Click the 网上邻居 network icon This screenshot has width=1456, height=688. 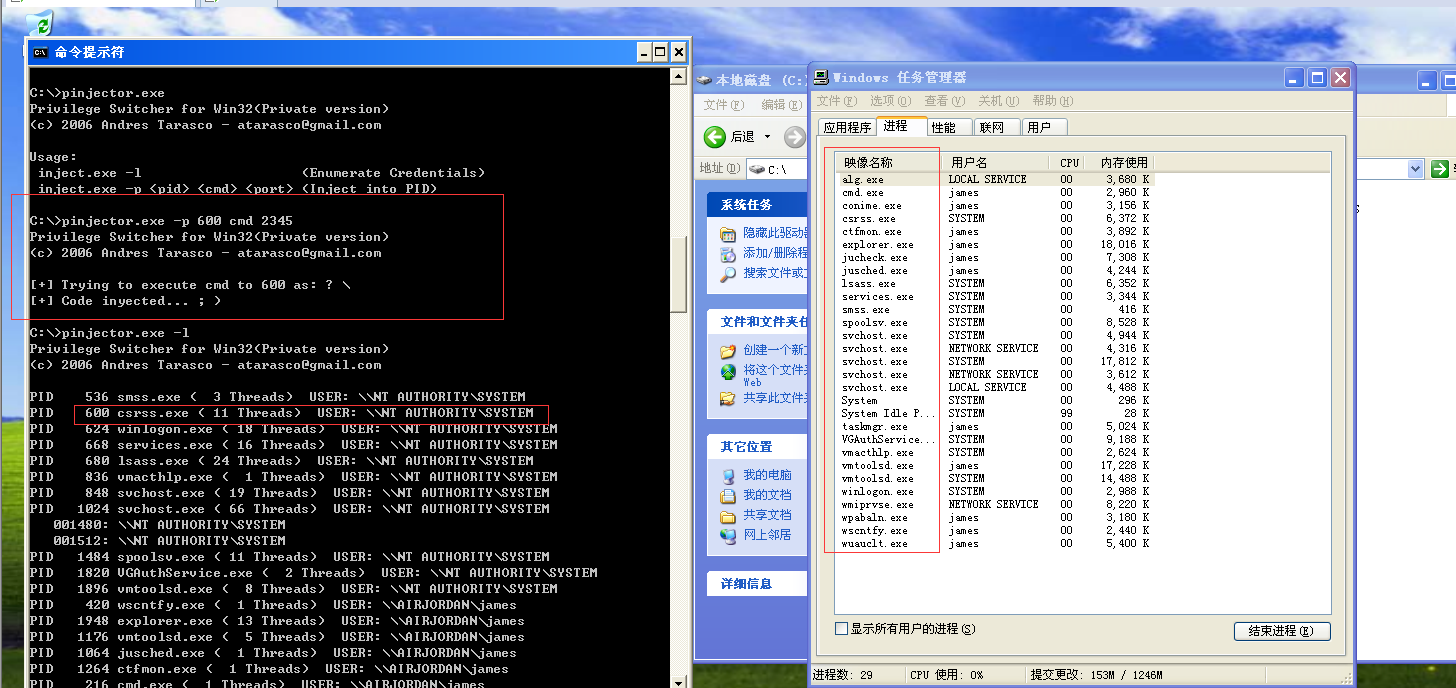[x=728, y=535]
